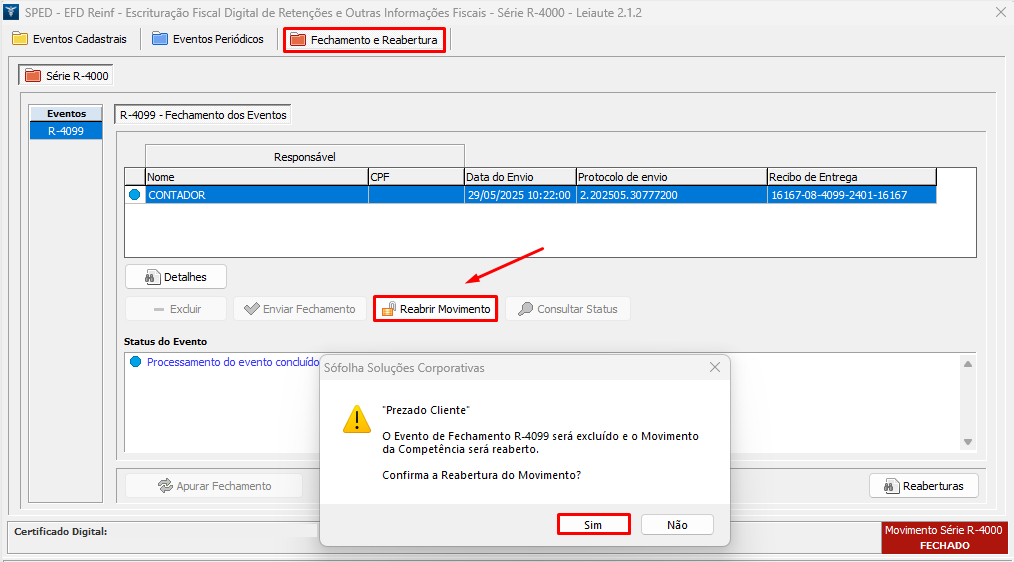Select R-4099 in the Eventos list
The image size is (1014, 562).
pos(66,131)
